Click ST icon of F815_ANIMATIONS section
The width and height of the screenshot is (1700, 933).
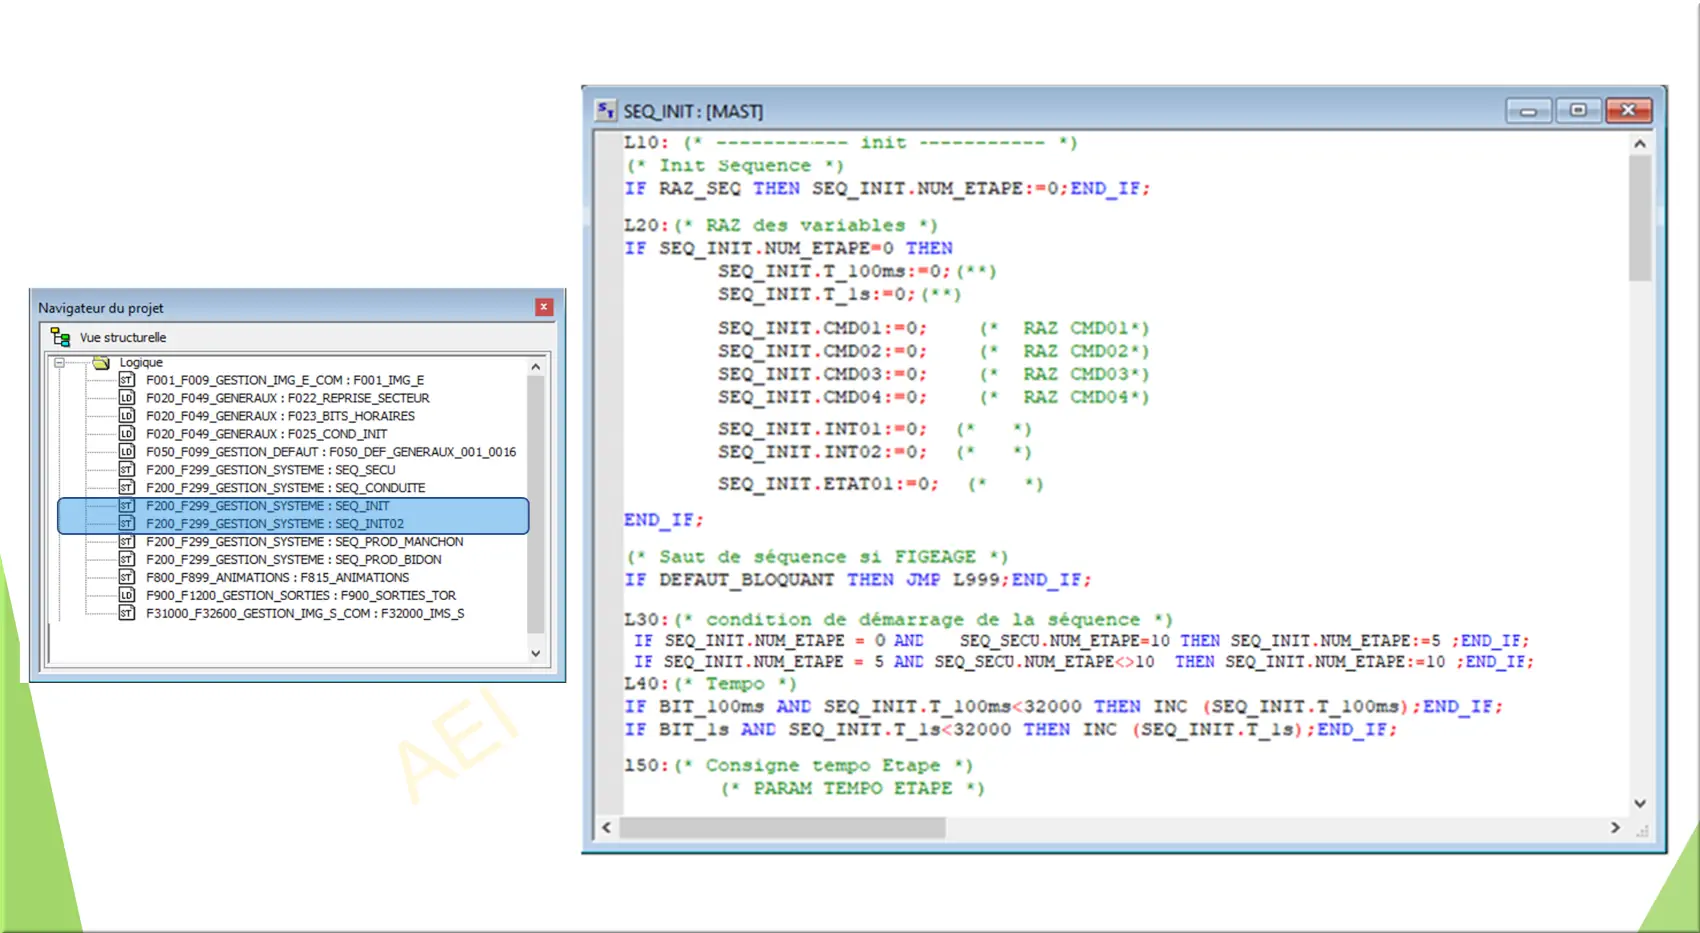(x=127, y=578)
